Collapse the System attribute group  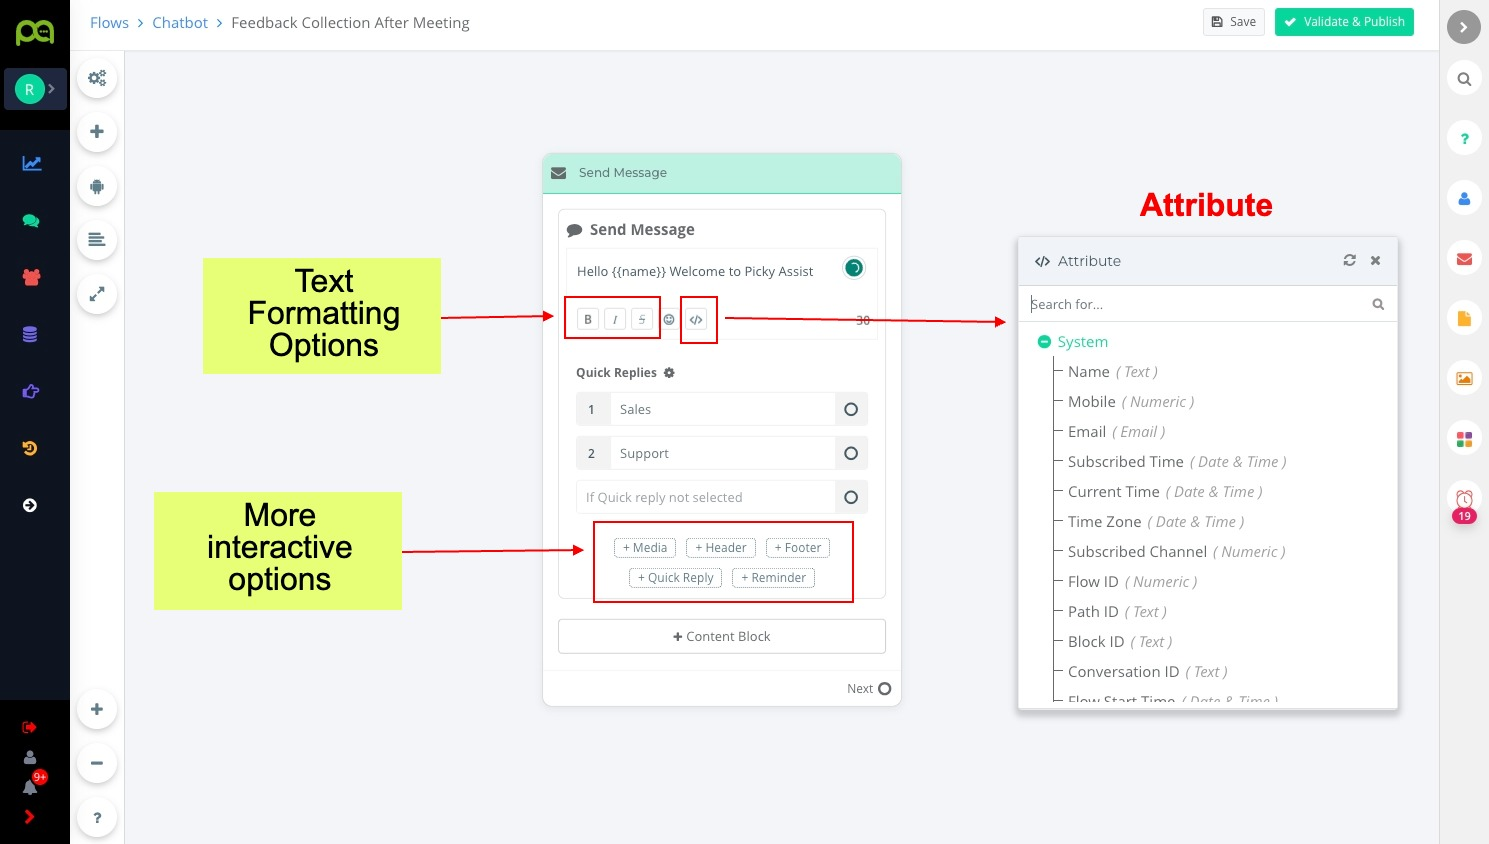click(x=1044, y=342)
